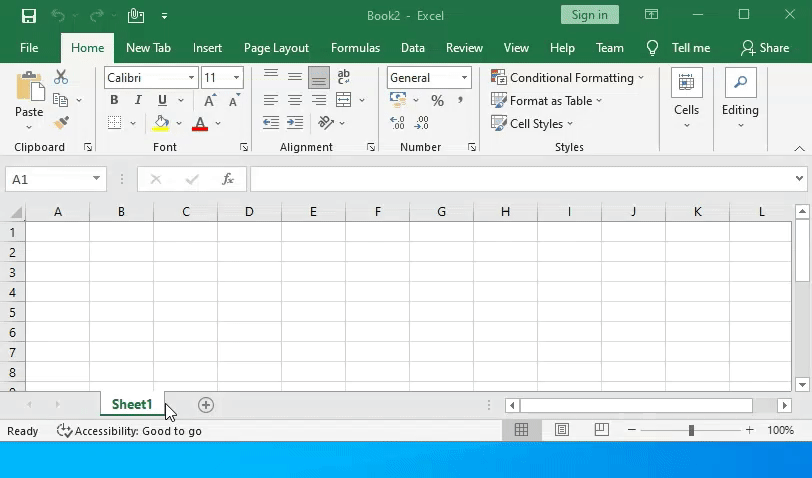The width and height of the screenshot is (812, 478).
Task: Click Decrease Decimal icon
Action: (x=422, y=123)
